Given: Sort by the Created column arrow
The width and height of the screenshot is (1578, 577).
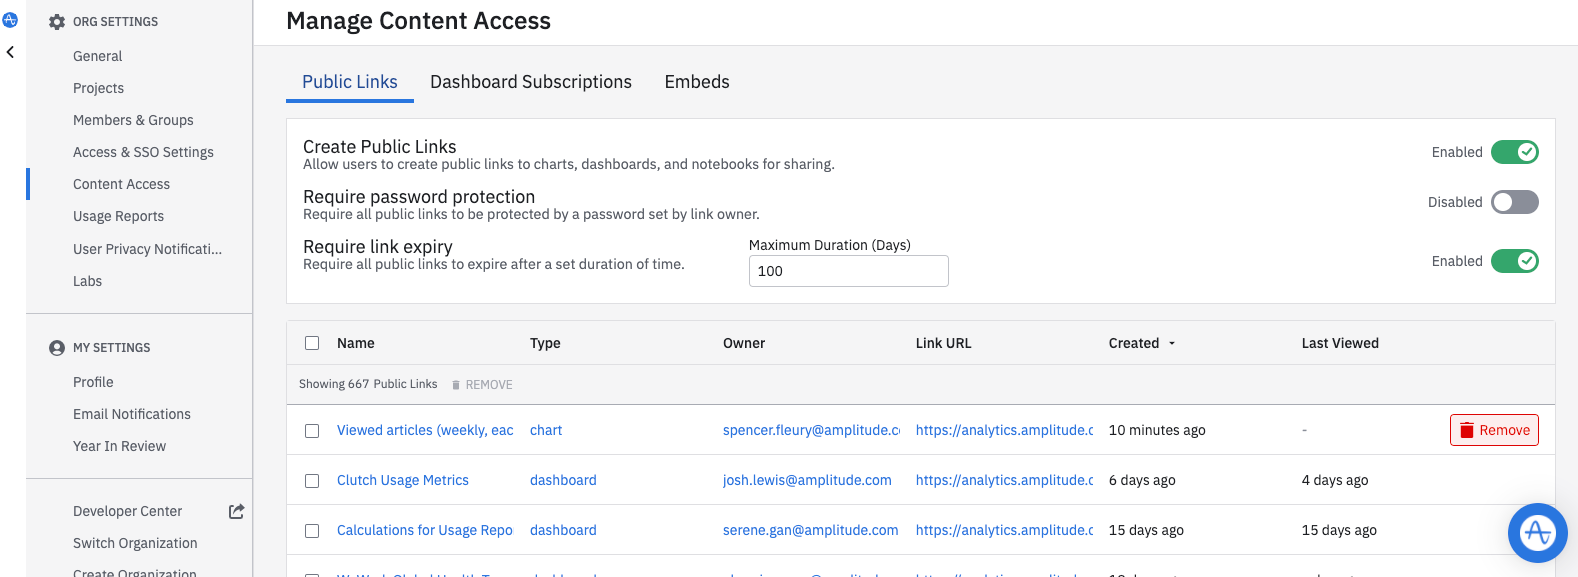Looking at the screenshot, I should [x=1172, y=343].
